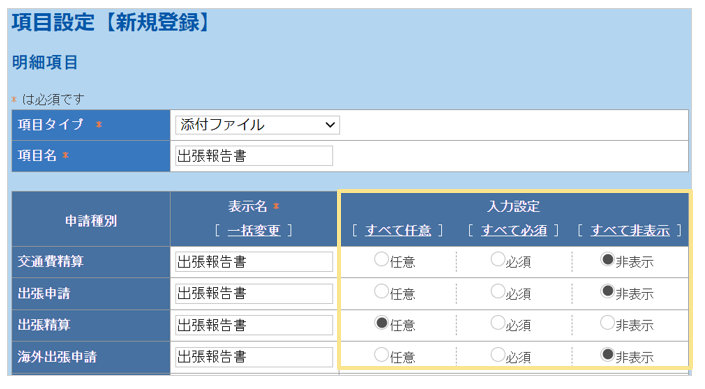
Task: Select 非表示 radio for 出張申請
Action: point(607,291)
